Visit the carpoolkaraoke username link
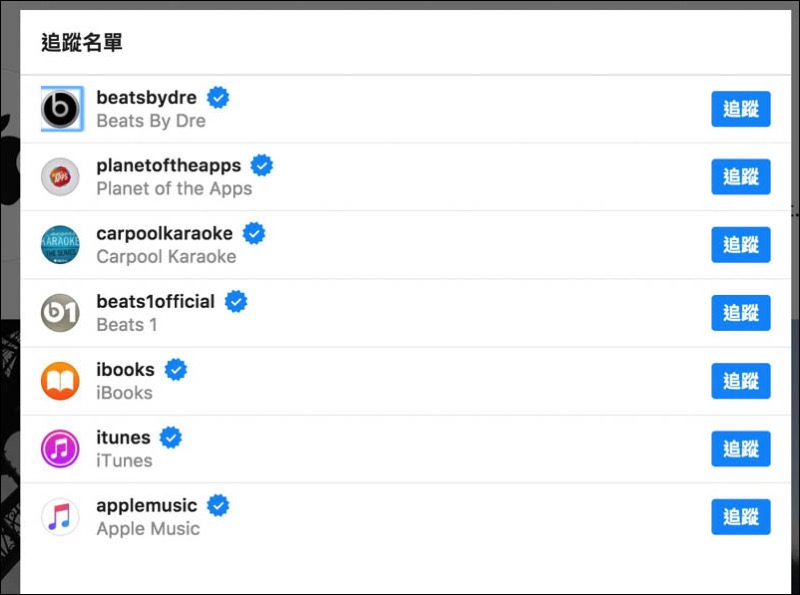Screen dimensions: 800x595 tap(165, 233)
